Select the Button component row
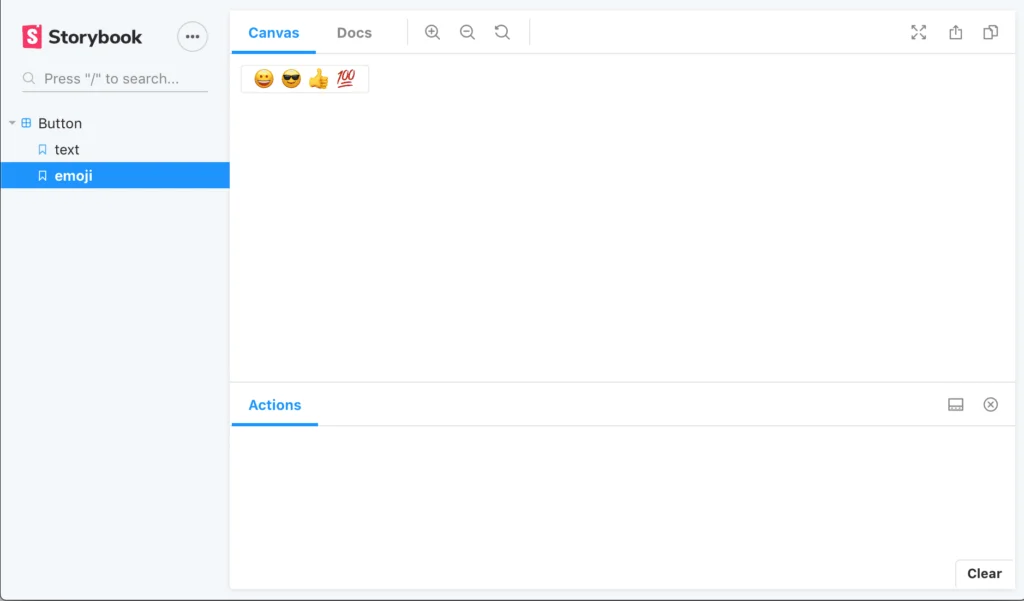 point(115,123)
